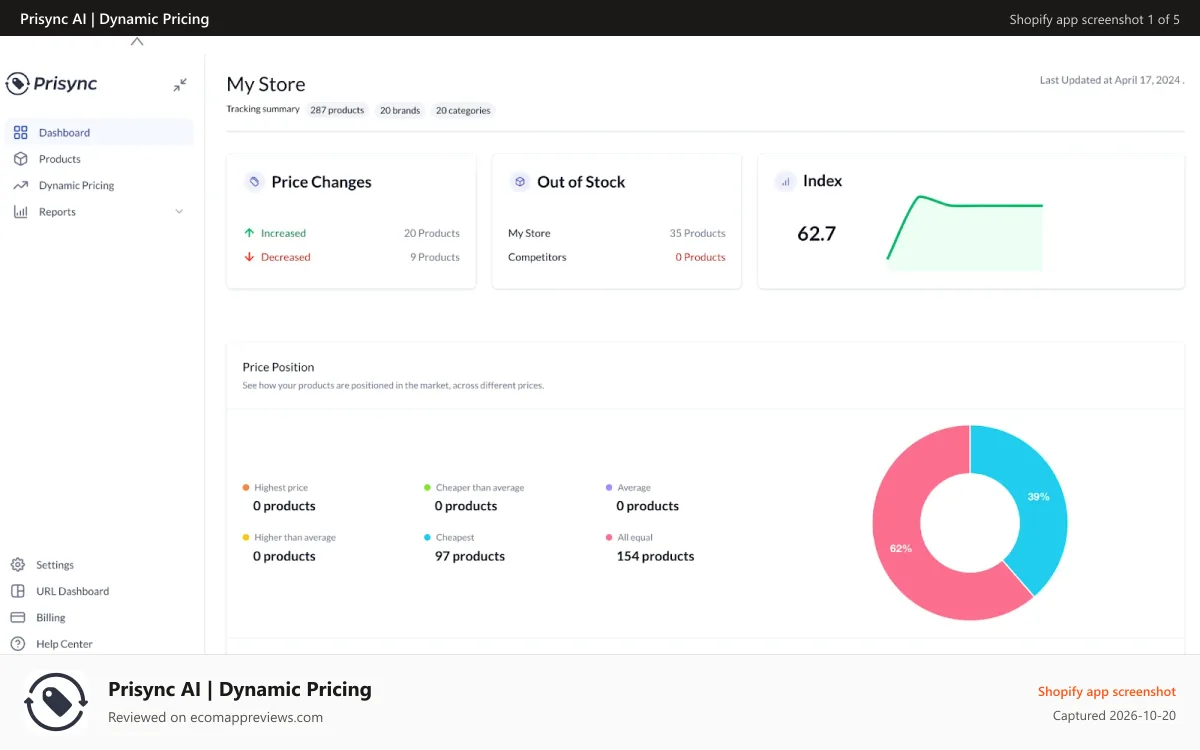Click the 97 products Cheapest count
Image resolution: width=1200 pixels, height=750 pixels.
470,556
